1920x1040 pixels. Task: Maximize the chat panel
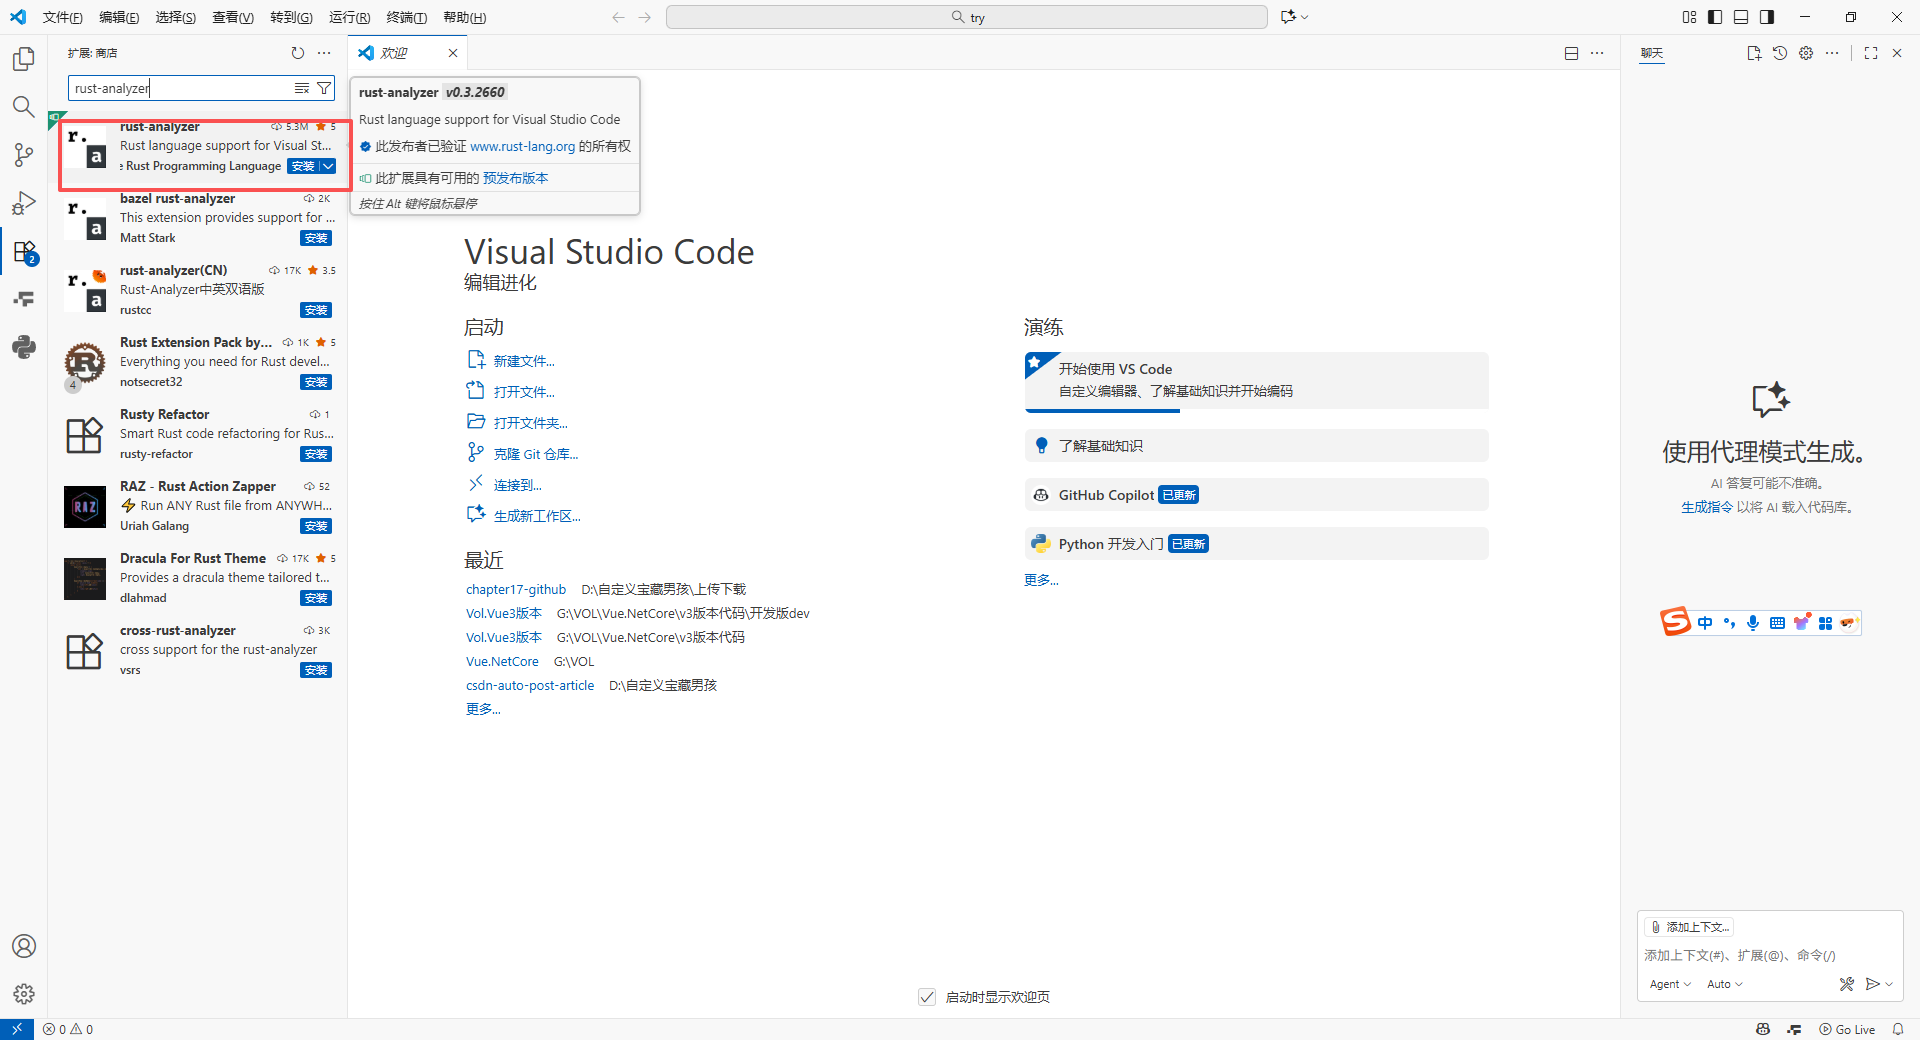pos(1871,53)
